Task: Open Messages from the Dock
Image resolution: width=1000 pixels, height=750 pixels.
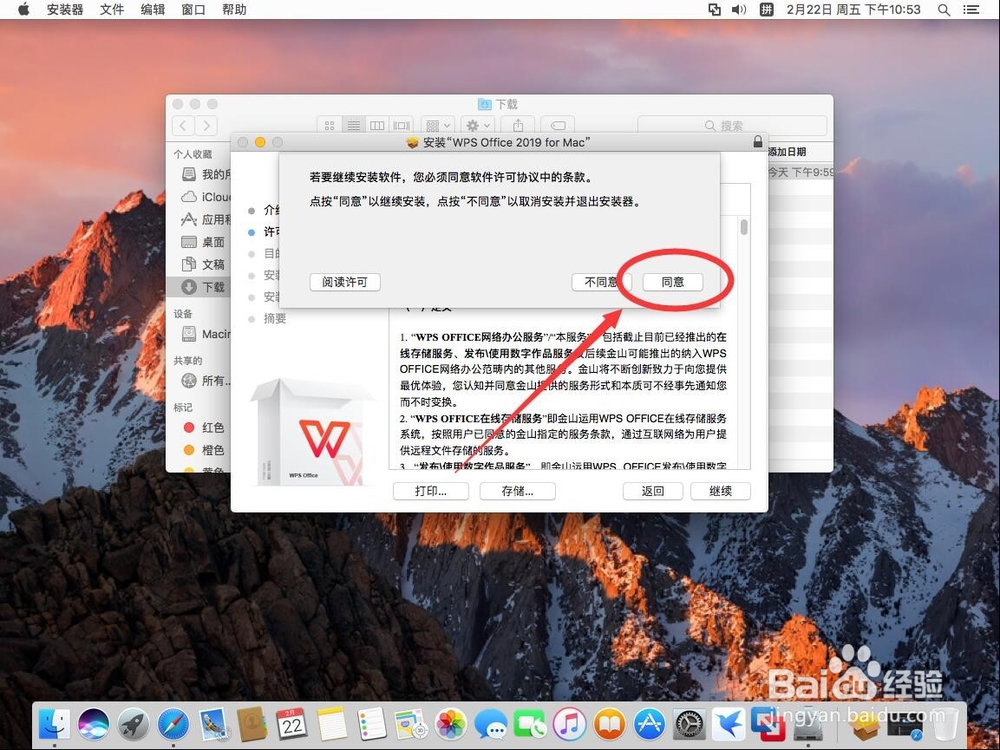Action: 490,724
